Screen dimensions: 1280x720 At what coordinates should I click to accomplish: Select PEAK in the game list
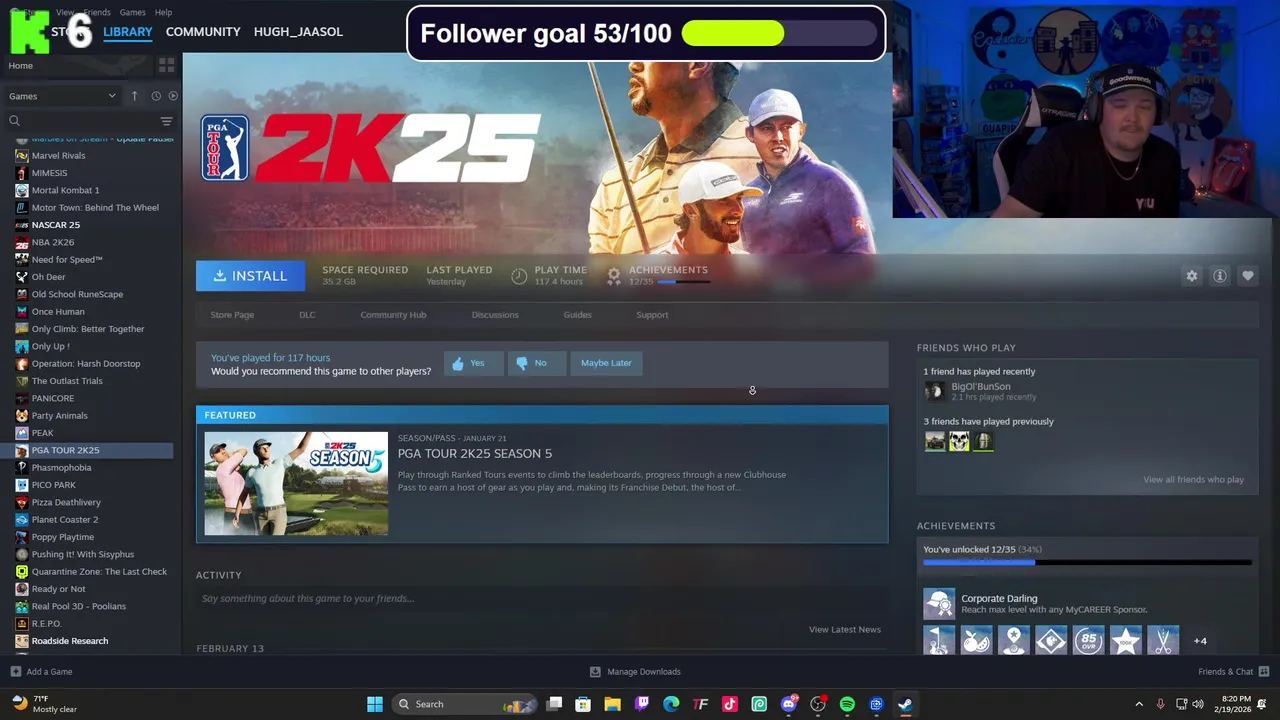pos(42,433)
